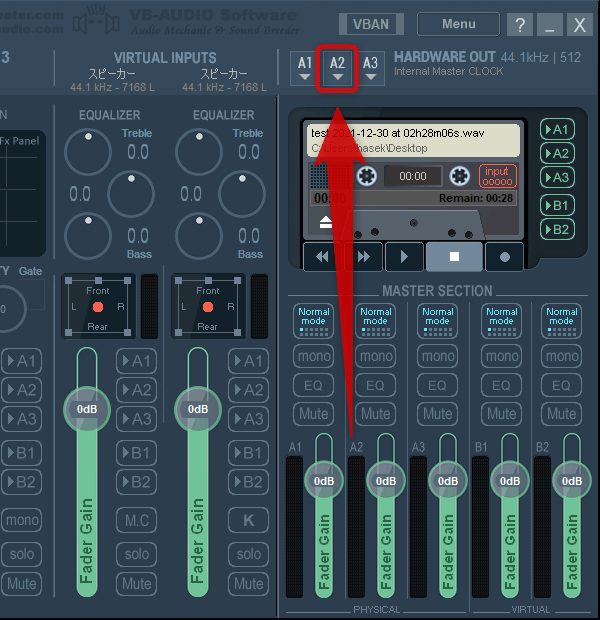Image resolution: width=600 pixels, height=620 pixels.
Task: Click the A3 bus fader gain knob
Action: point(448,480)
